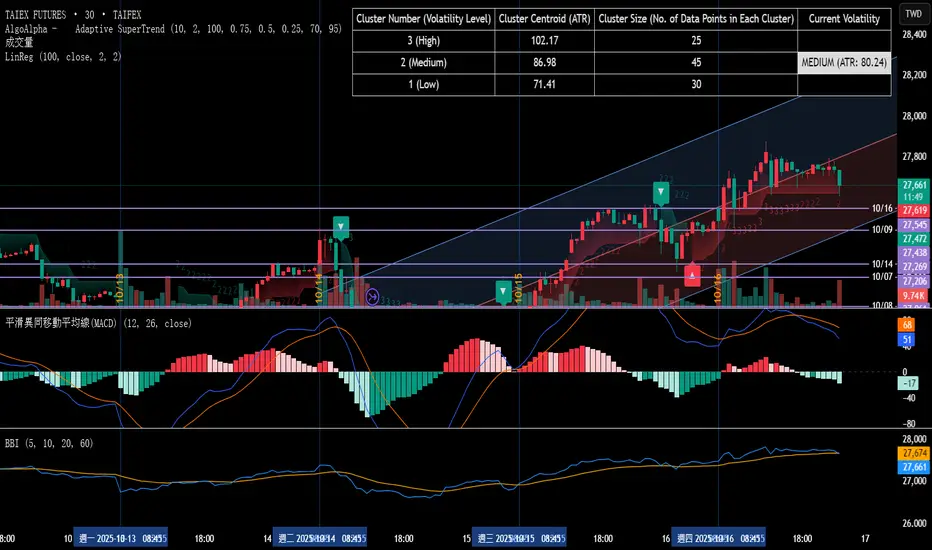Click the green down-arrow signal near 10/14
The image size is (932, 550).
click(x=342, y=227)
